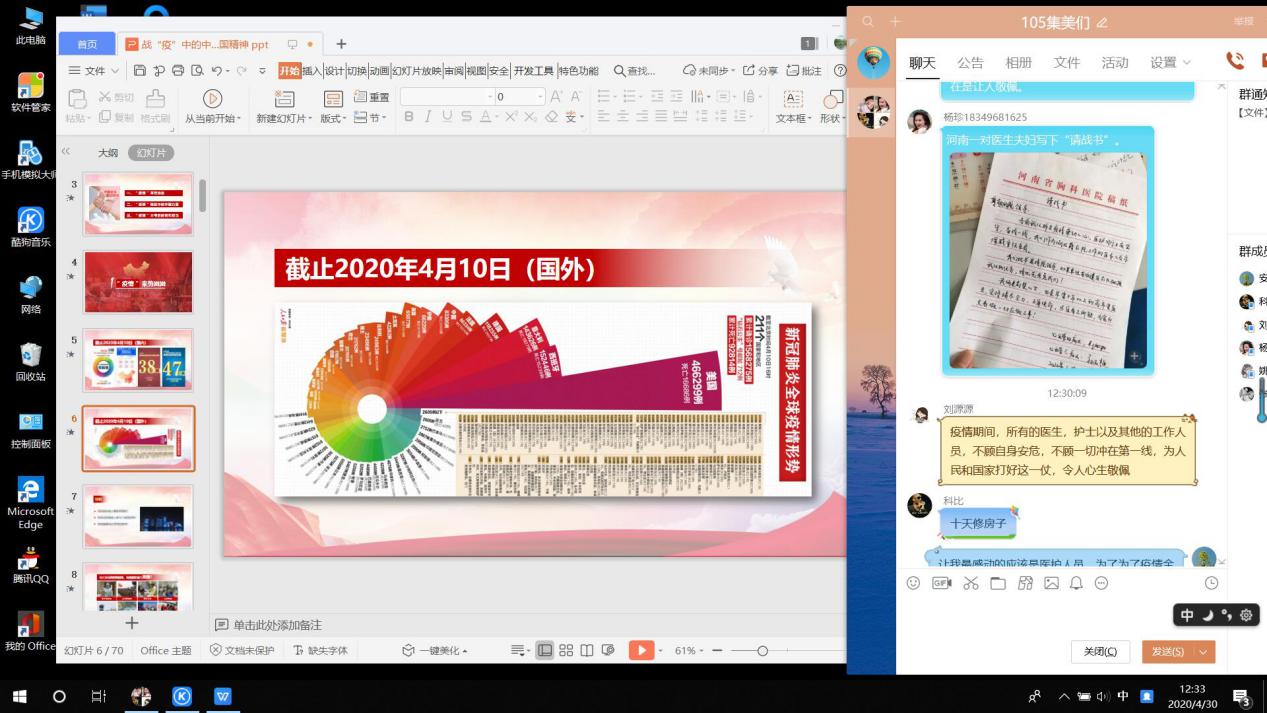Click the emoji face icon in chat toolbar
Viewport: 1267px width, 713px height.
tap(913, 583)
